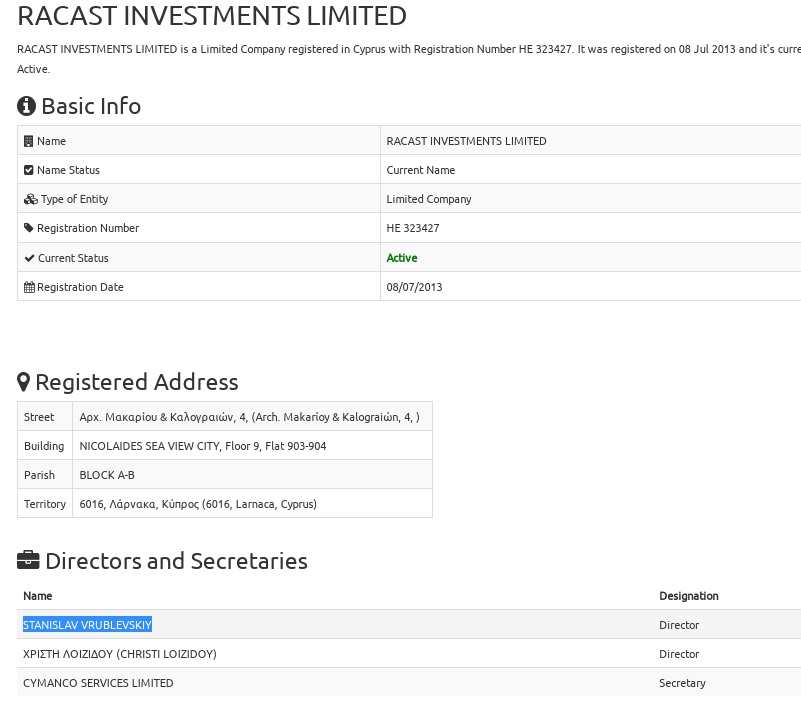Open the STANISLAV VRUBLEVSKIY director link
The image size is (801, 706).
coord(87,625)
